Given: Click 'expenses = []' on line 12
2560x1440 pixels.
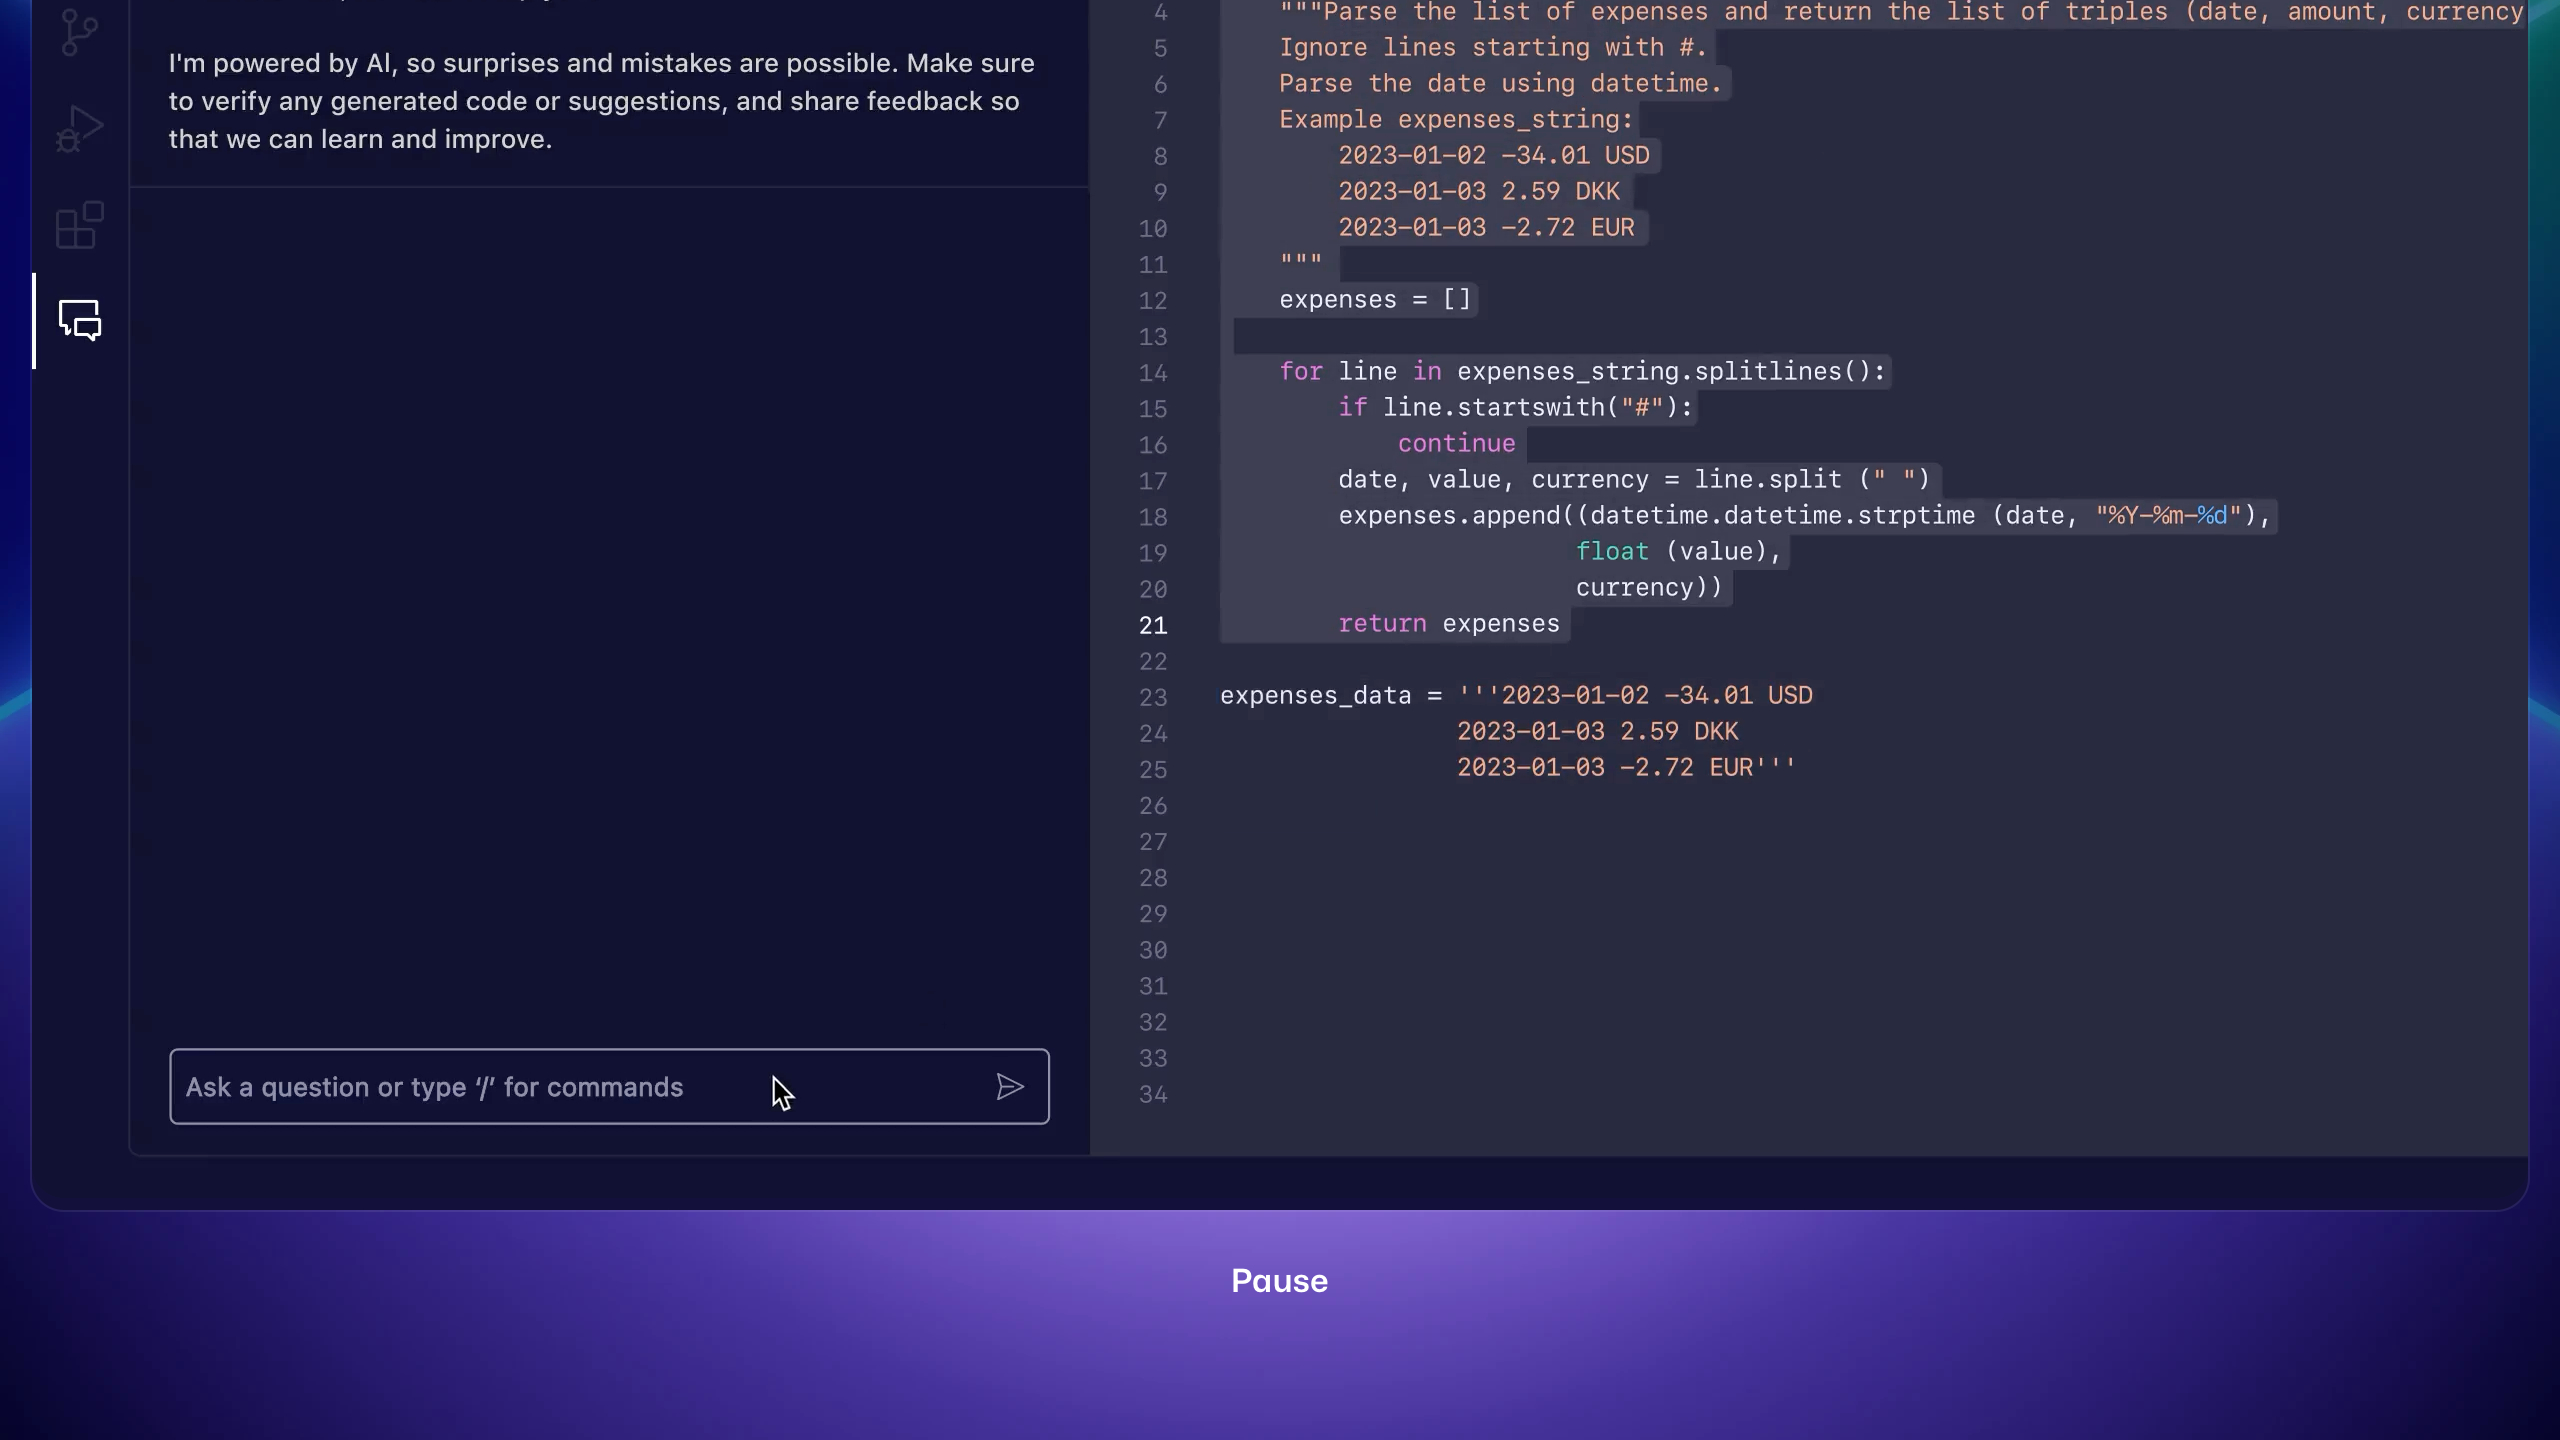Looking at the screenshot, I should point(1375,300).
